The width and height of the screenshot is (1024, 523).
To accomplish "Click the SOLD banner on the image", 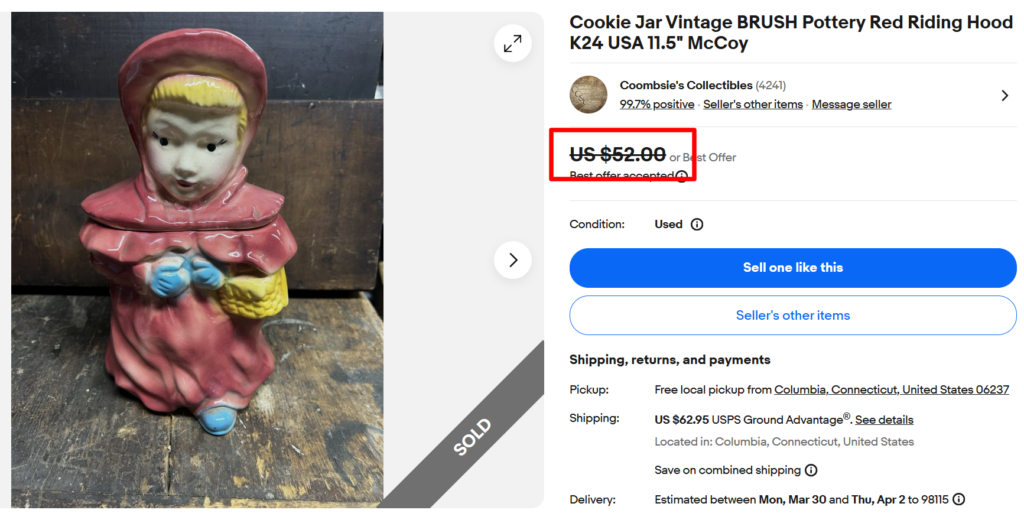I will [x=472, y=437].
